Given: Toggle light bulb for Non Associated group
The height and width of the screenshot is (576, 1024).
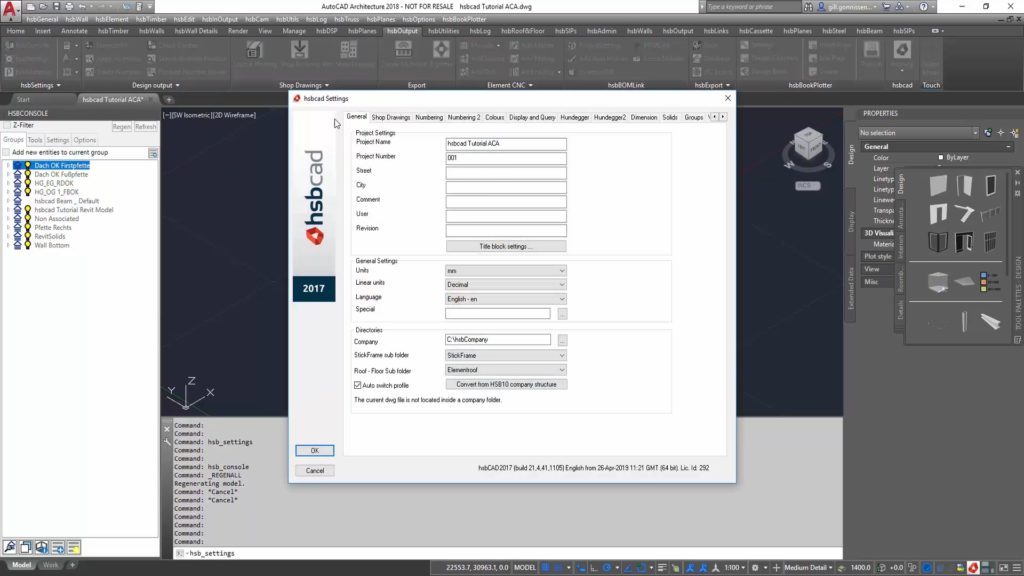Looking at the screenshot, I should 28,219.
